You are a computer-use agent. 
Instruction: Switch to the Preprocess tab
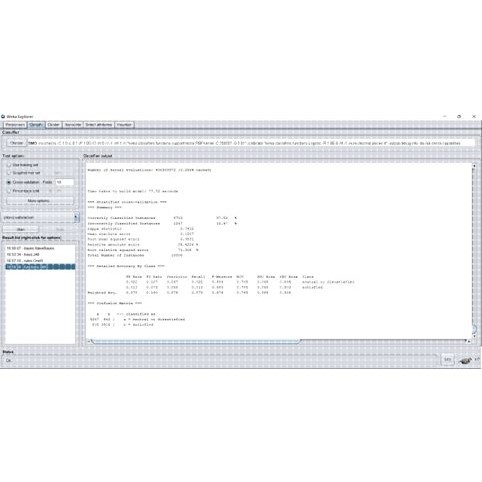15,125
